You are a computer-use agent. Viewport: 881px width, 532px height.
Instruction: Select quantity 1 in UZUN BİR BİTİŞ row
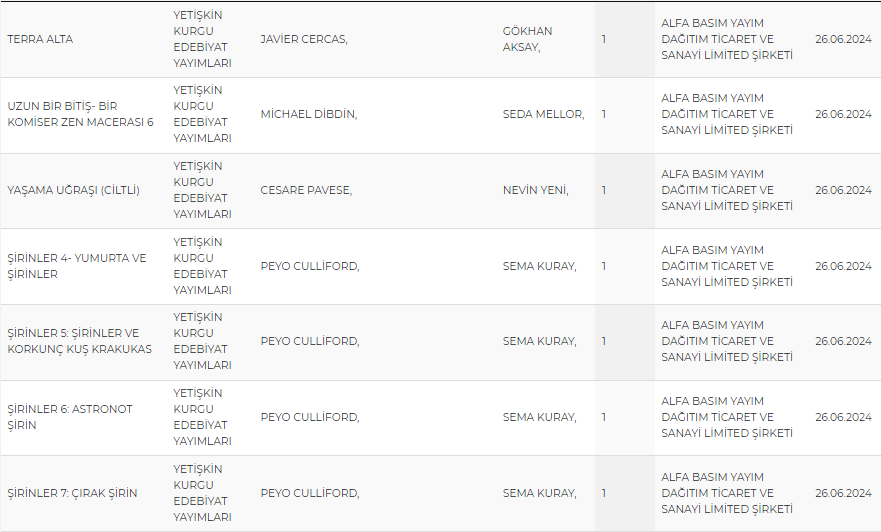604,114
